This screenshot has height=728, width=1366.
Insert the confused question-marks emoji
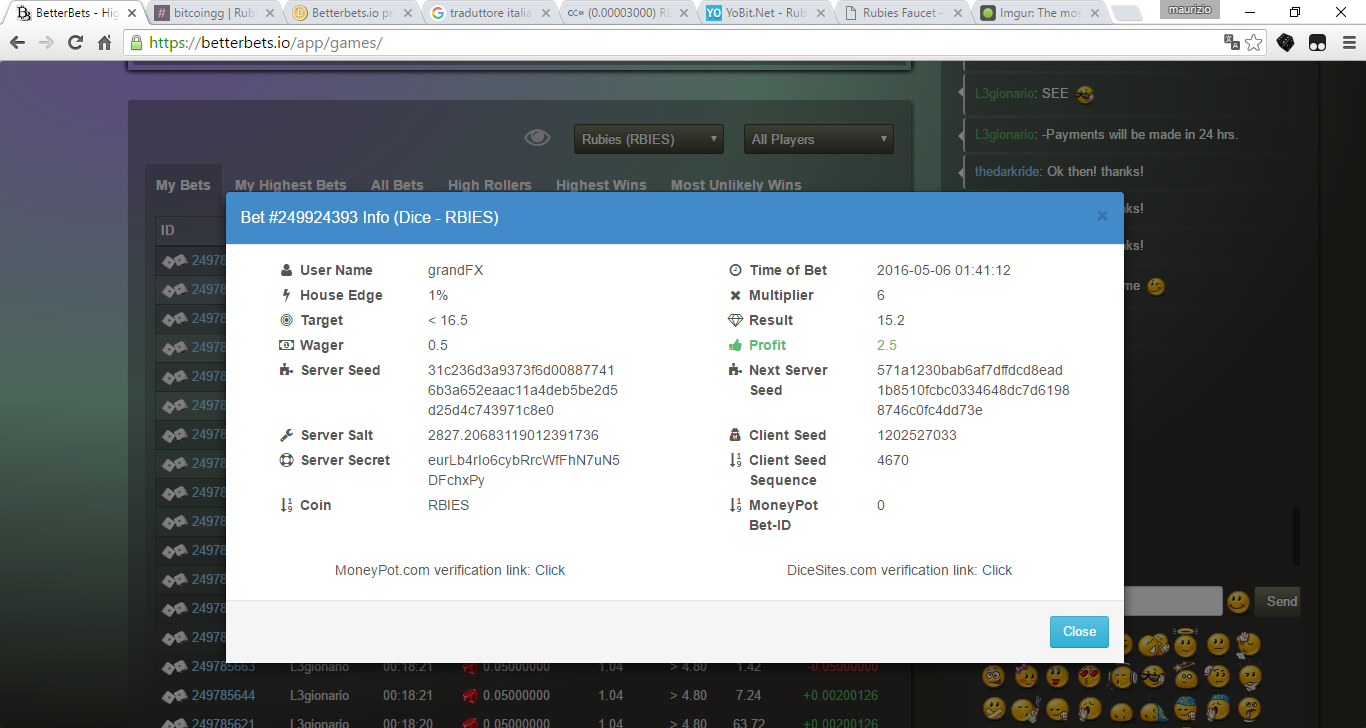(1250, 676)
